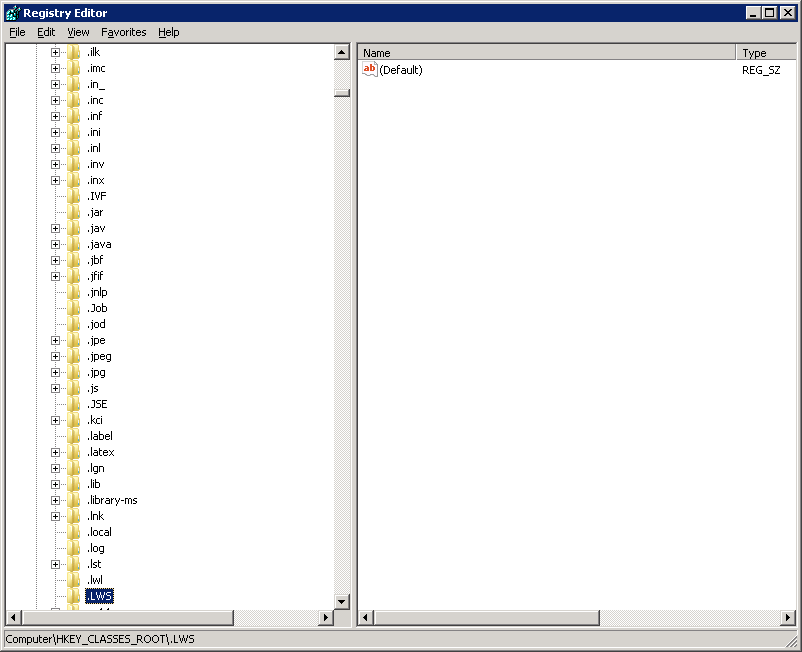Expand the .inf key
802x652 pixels.
point(55,116)
